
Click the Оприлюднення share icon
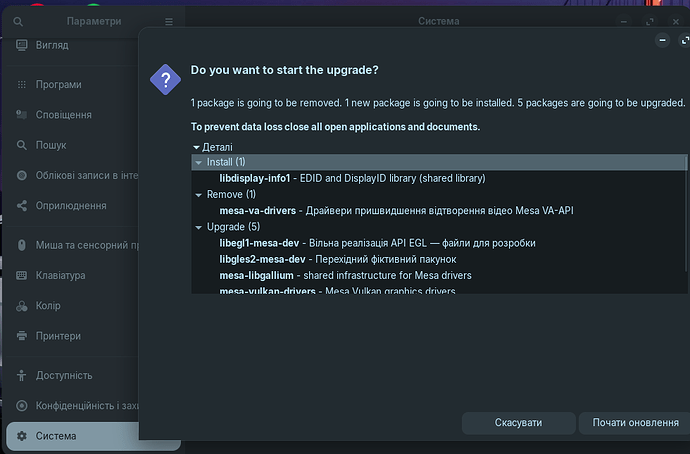coord(22,206)
